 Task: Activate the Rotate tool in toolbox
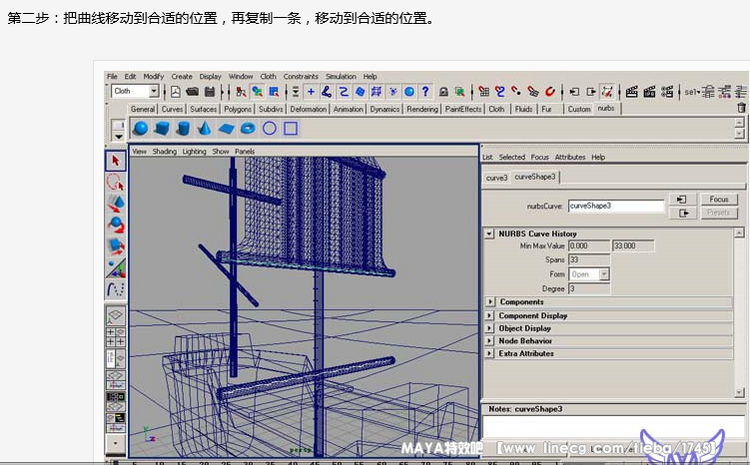[116, 224]
